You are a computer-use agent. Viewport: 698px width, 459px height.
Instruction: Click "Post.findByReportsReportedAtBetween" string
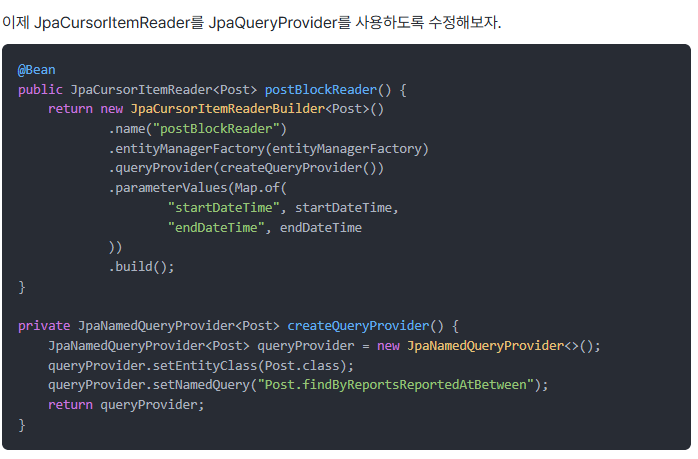(395, 385)
